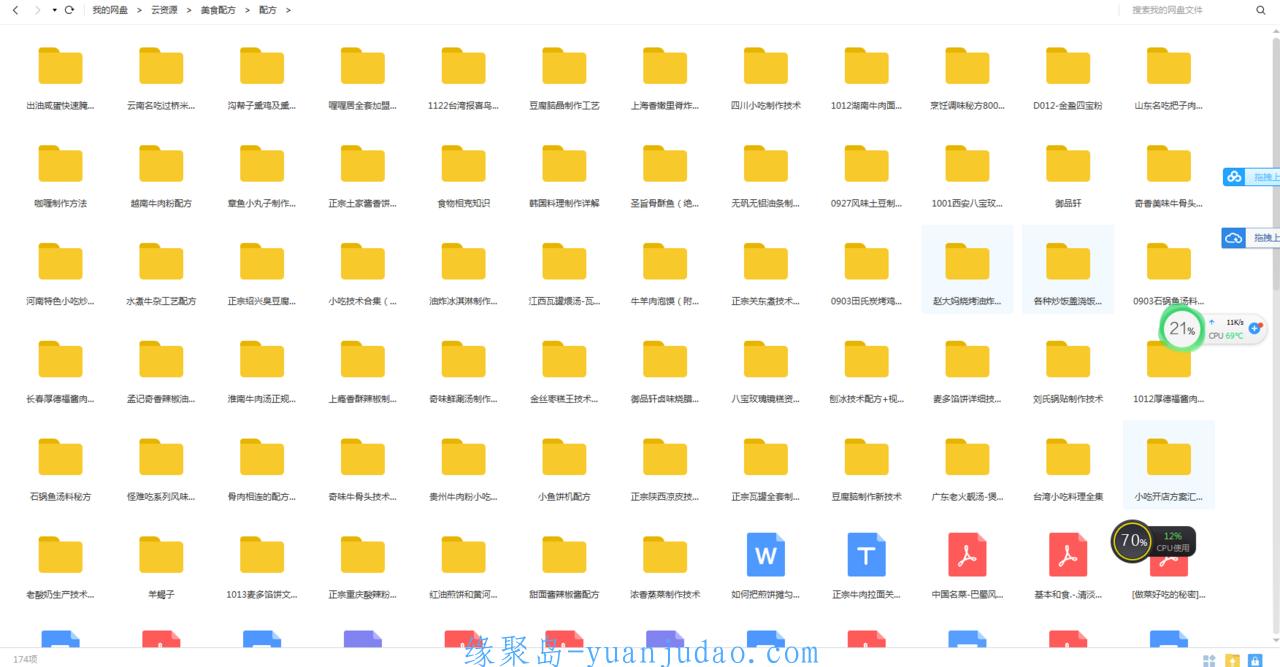Click the magnifier search icon
1280x667 pixels.
pyautogui.click(x=1261, y=10)
